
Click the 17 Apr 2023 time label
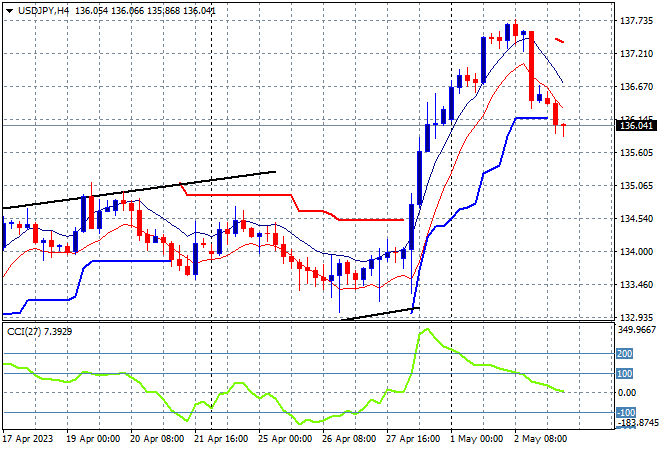point(28,439)
